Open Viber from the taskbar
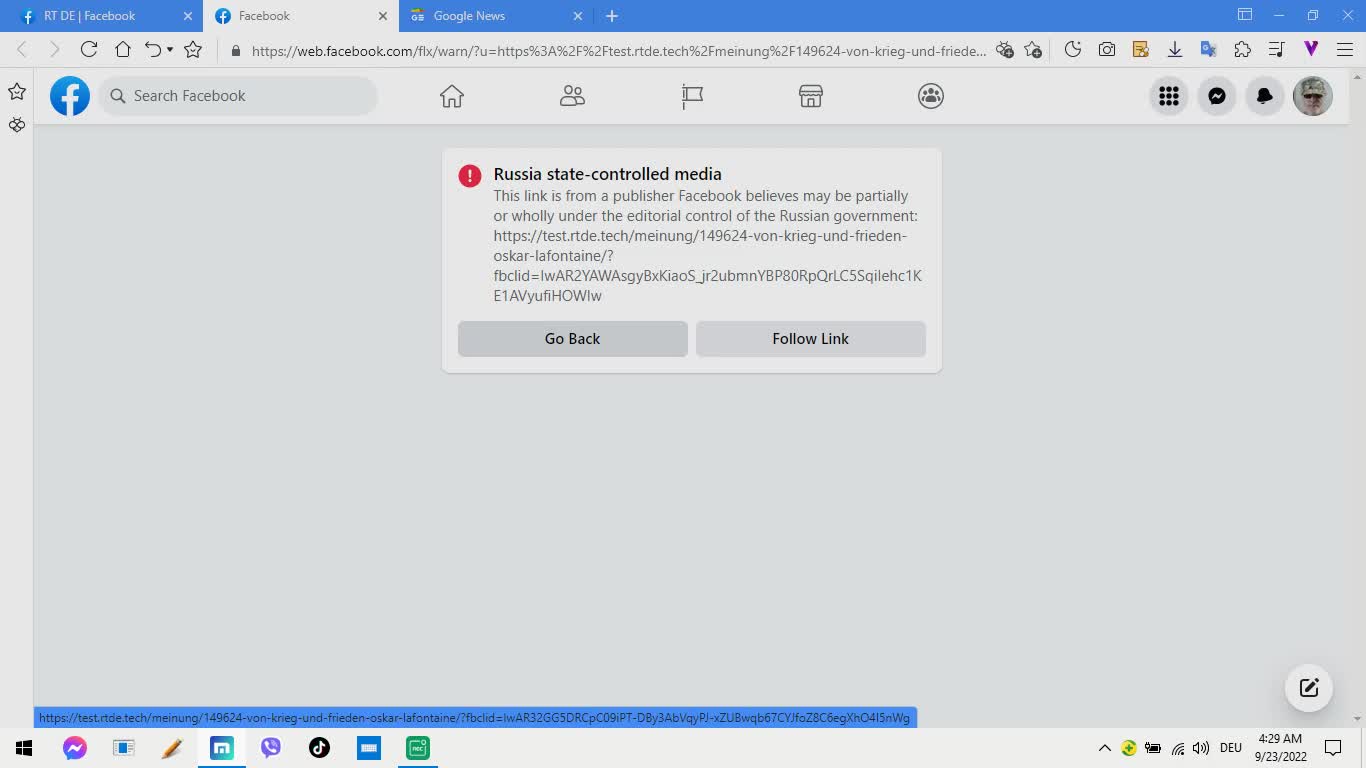The height and width of the screenshot is (768, 1366). (270, 748)
